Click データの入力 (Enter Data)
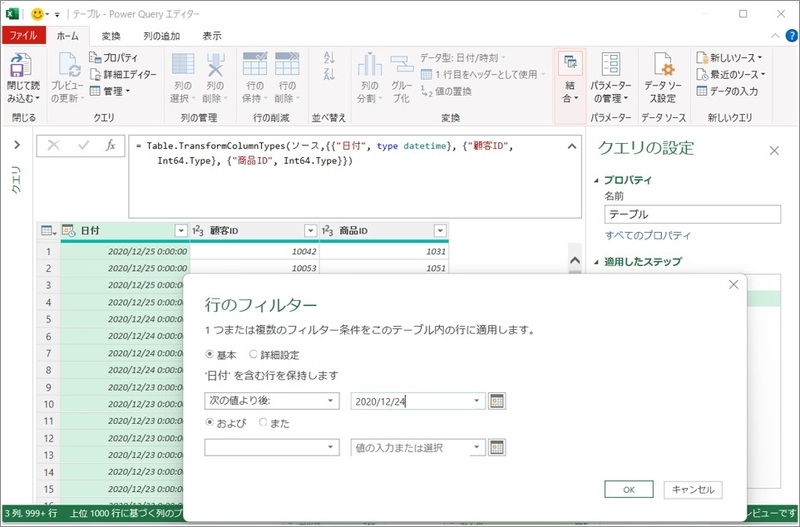The height and width of the screenshot is (527, 800). [x=727, y=91]
